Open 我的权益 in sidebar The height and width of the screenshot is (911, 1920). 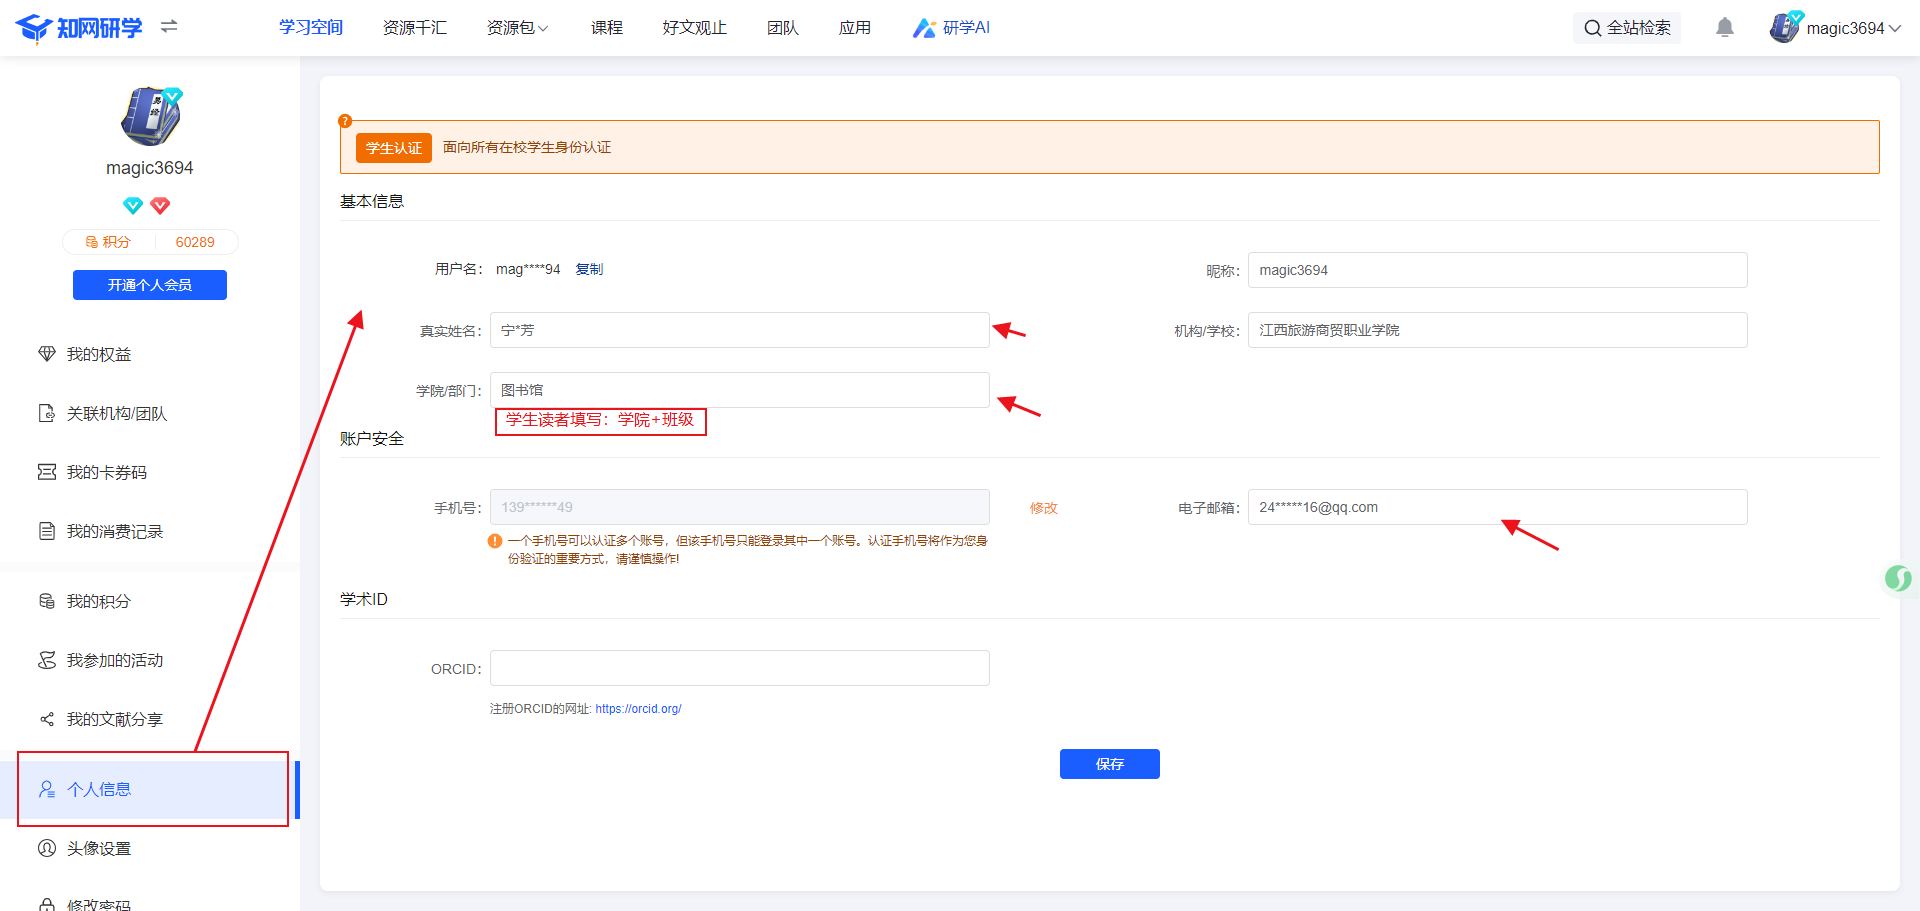pyautogui.click(x=99, y=354)
